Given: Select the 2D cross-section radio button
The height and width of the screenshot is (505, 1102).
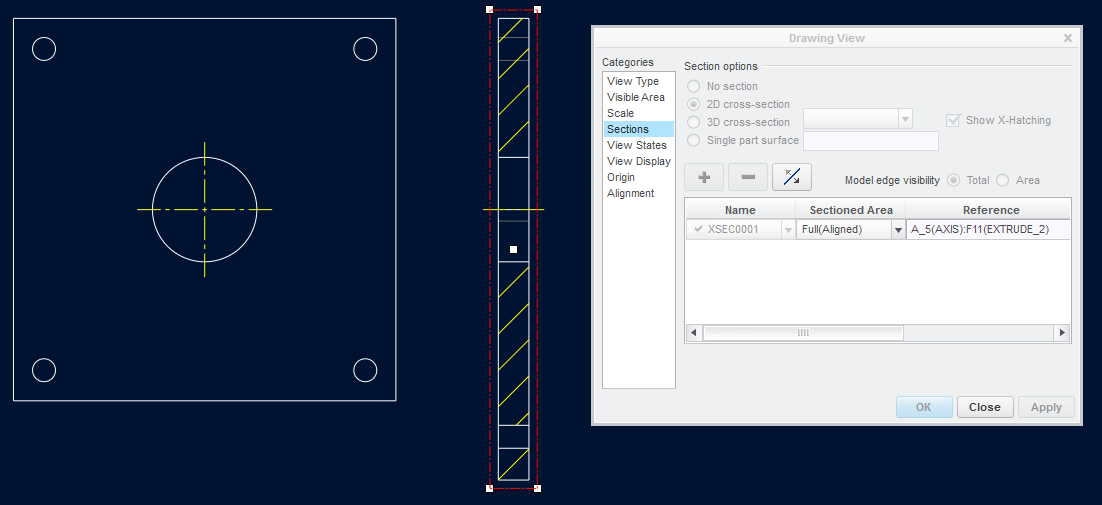Looking at the screenshot, I should pos(694,104).
